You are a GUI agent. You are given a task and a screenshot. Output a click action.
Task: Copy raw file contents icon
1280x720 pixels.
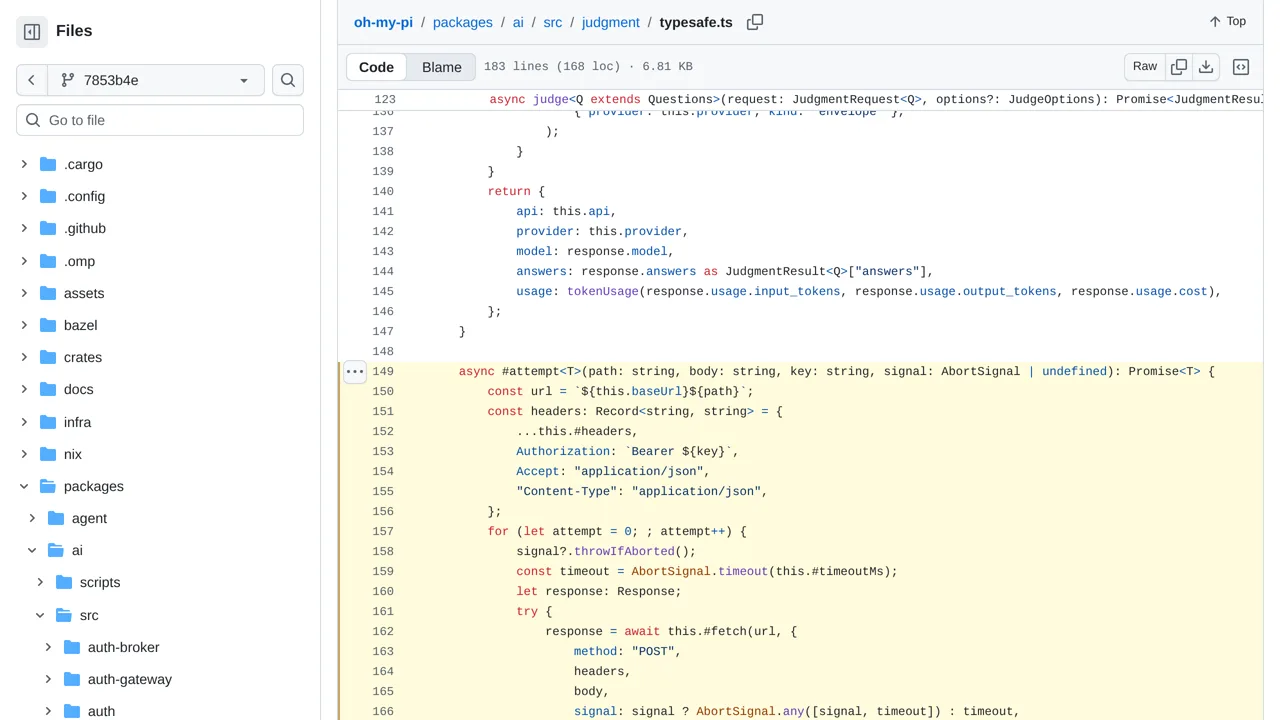pyautogui.click(x=1179, y=67)
